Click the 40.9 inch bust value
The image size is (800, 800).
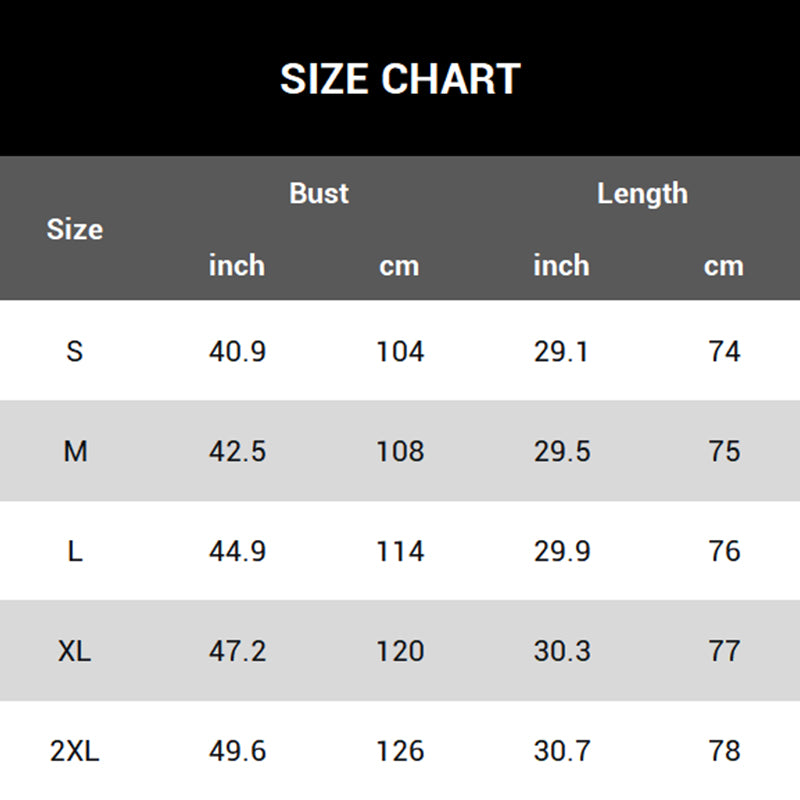(237, 351)
